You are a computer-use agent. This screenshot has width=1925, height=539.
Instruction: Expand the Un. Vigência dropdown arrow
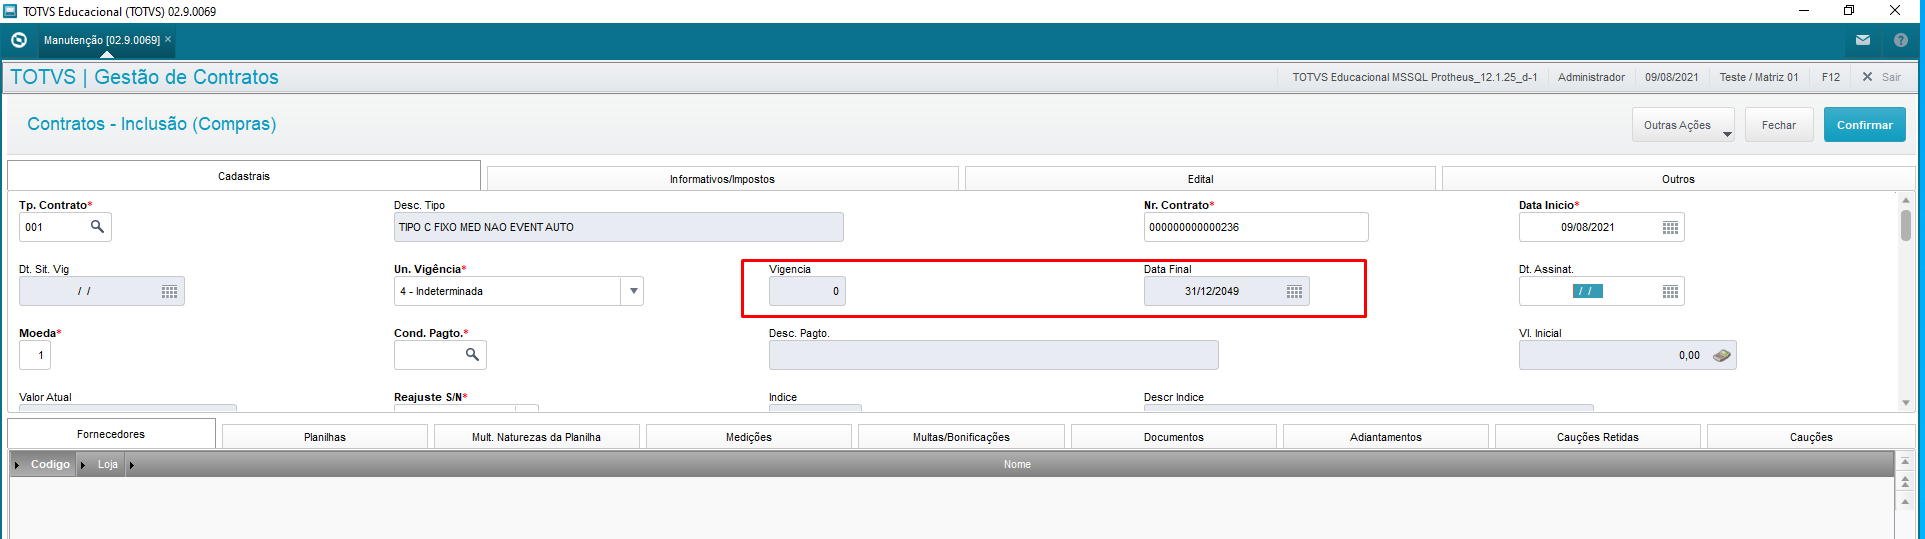[633, 291]
